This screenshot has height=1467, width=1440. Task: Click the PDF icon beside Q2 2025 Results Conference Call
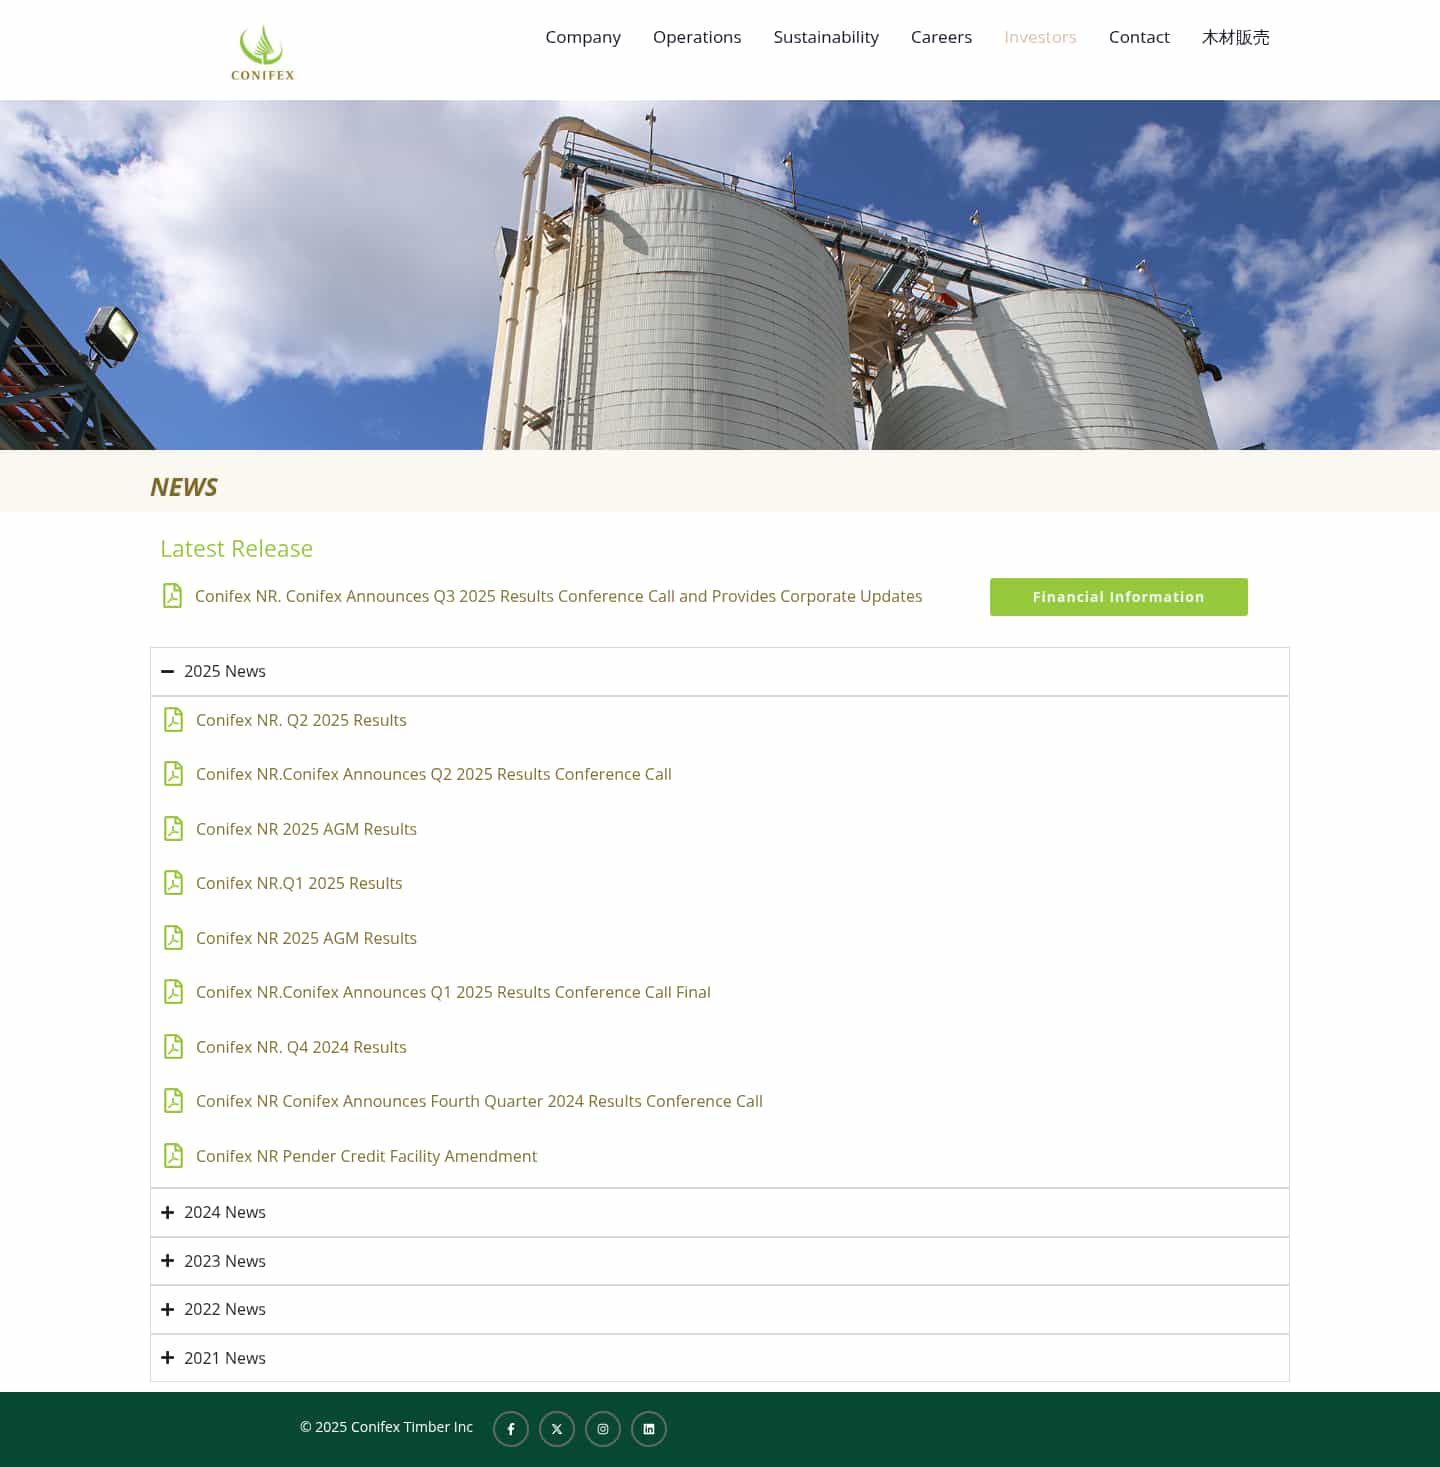click(173, 774)
